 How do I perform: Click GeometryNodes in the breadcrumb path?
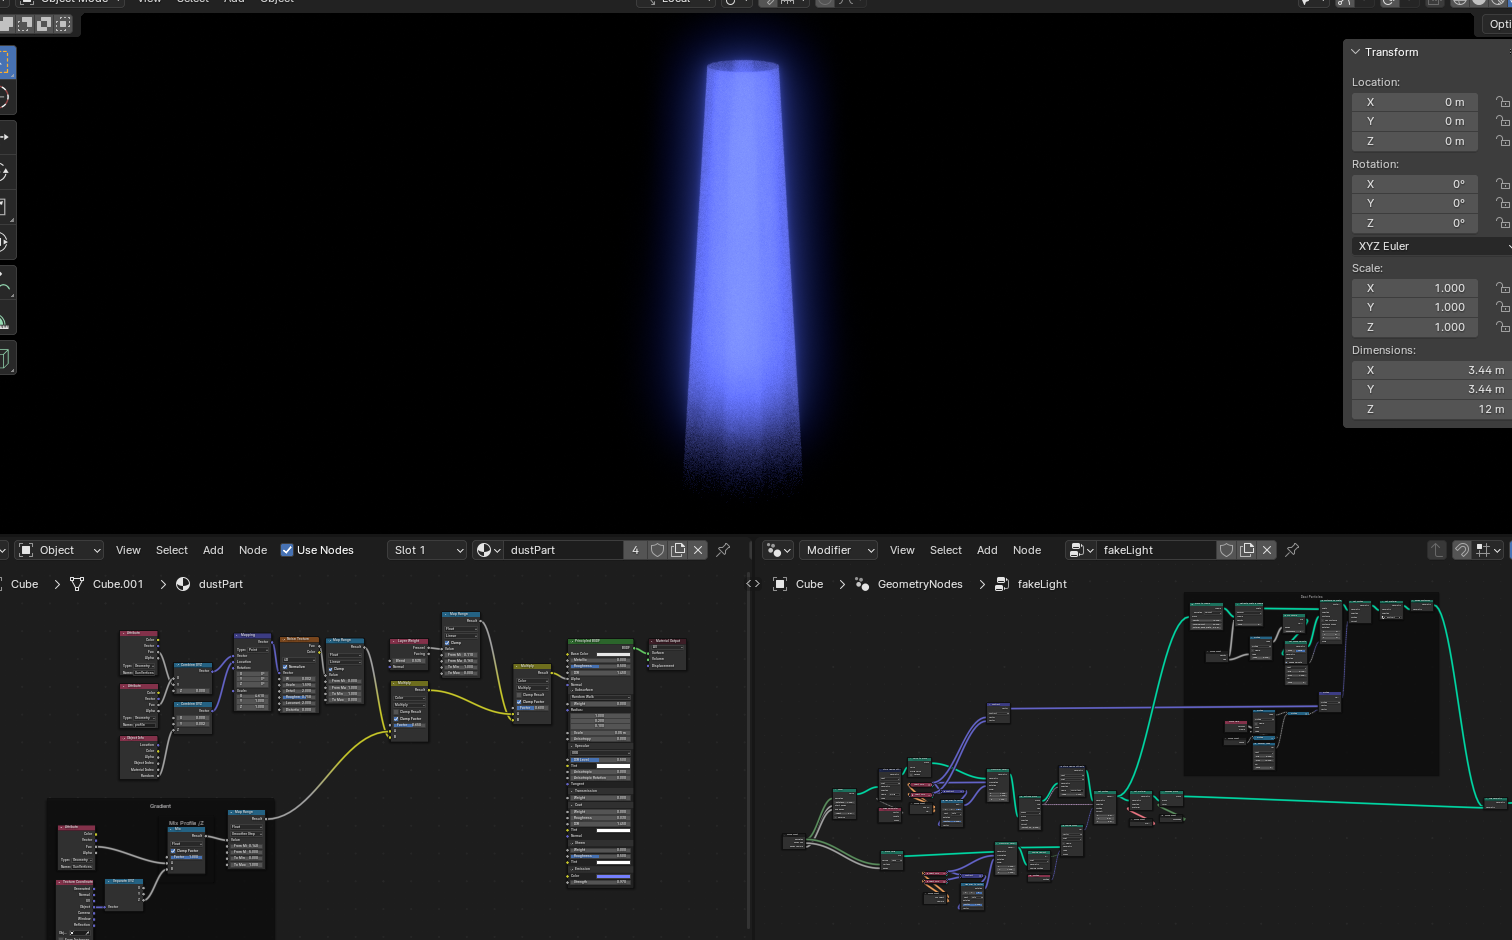(919, 584)
